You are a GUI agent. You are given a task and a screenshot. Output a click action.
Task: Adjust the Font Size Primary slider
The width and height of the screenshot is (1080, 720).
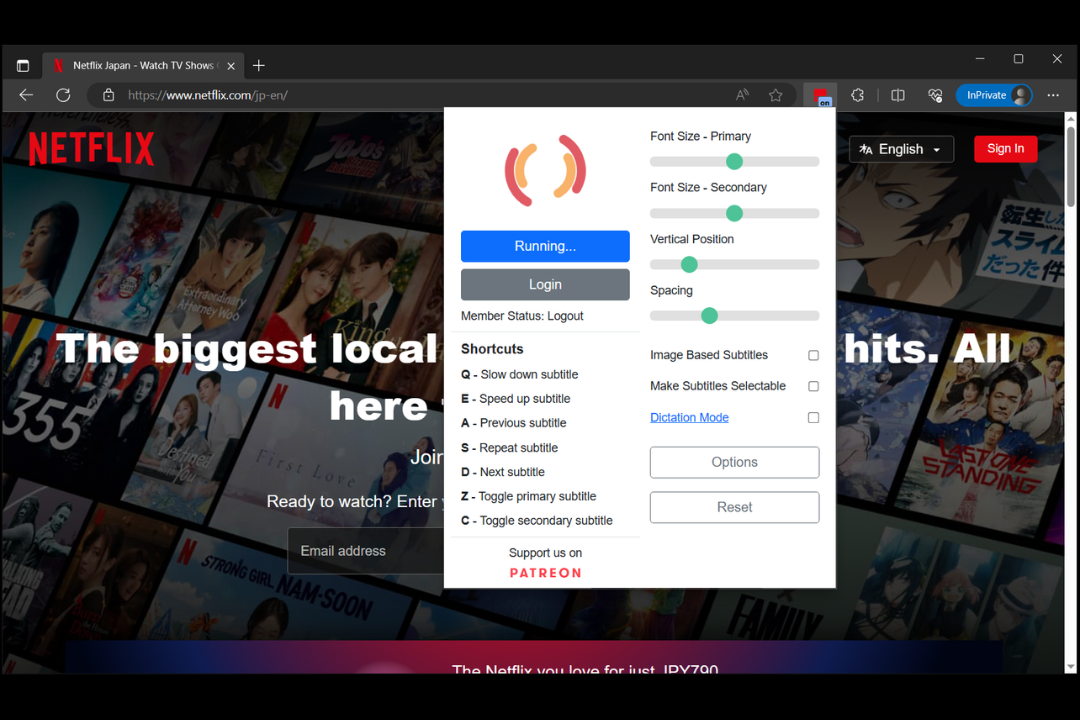734,161
